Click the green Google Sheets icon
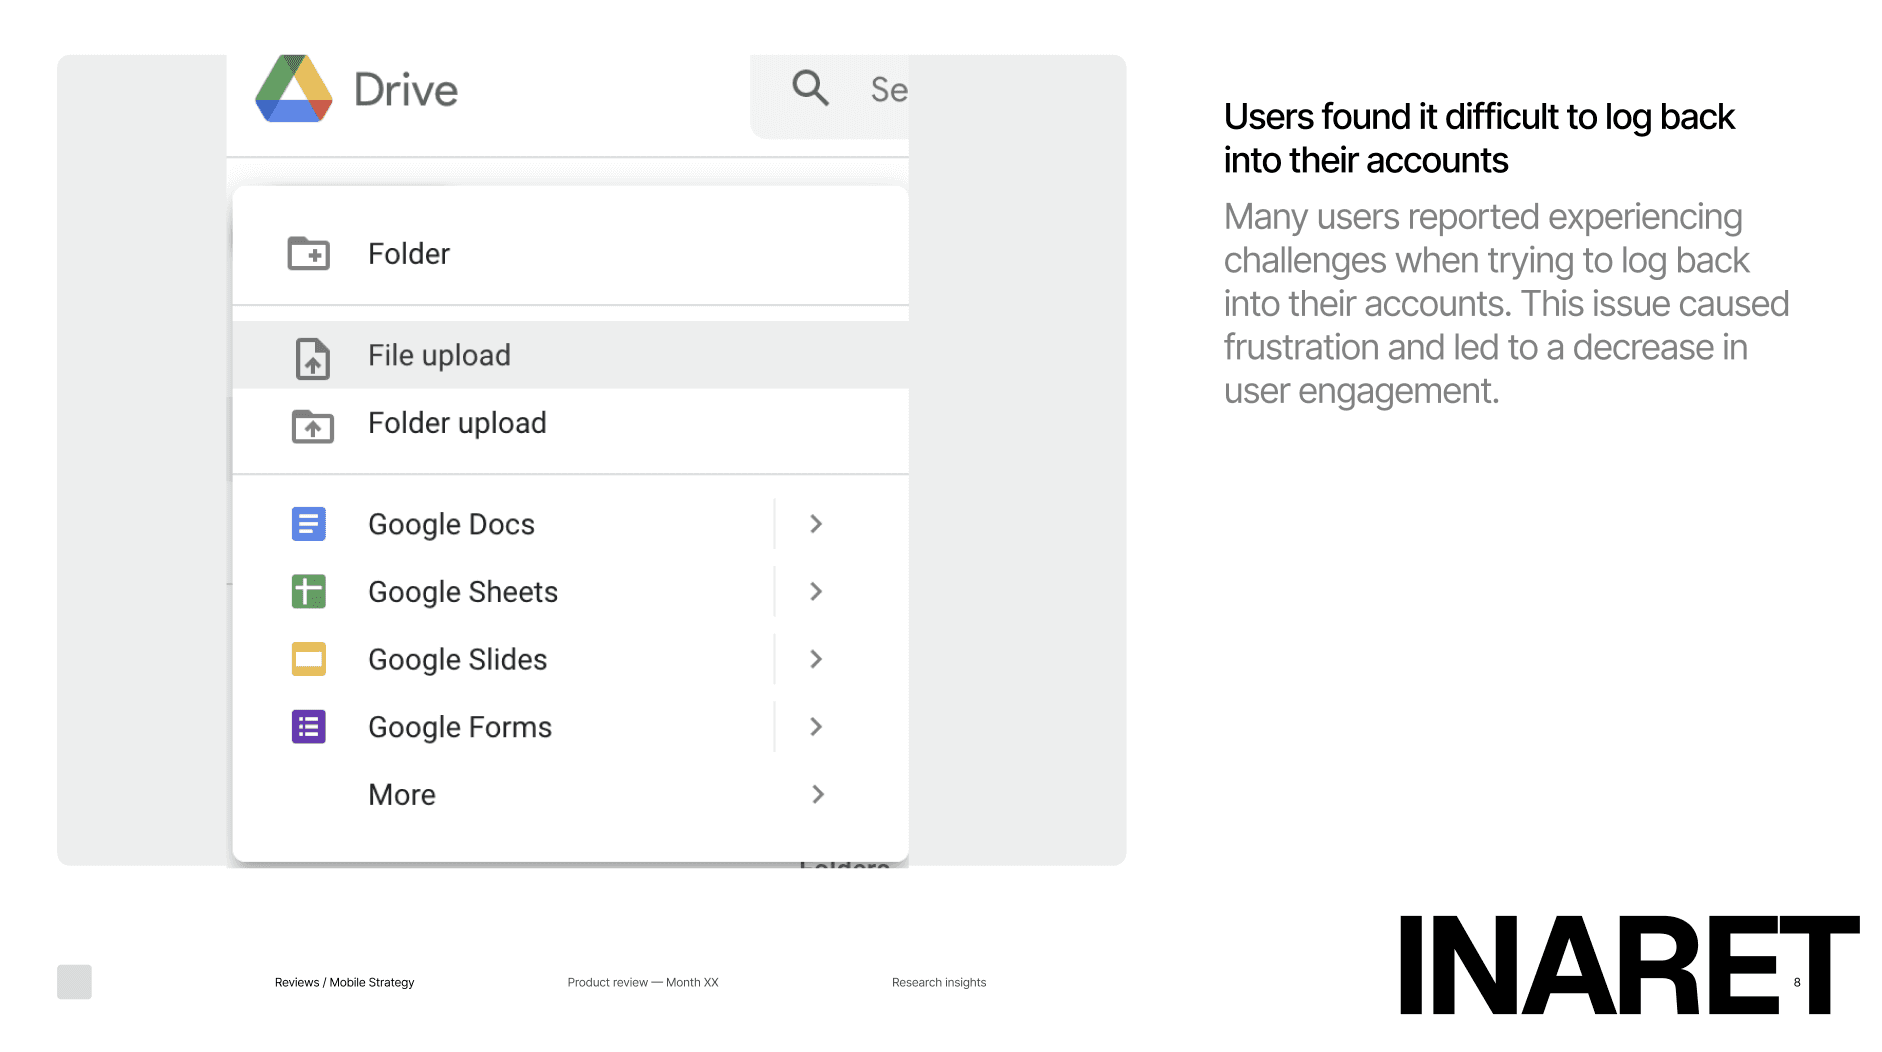Image resolution: width=1882 pixels, height=1052 pixels. tap(309, 591)
